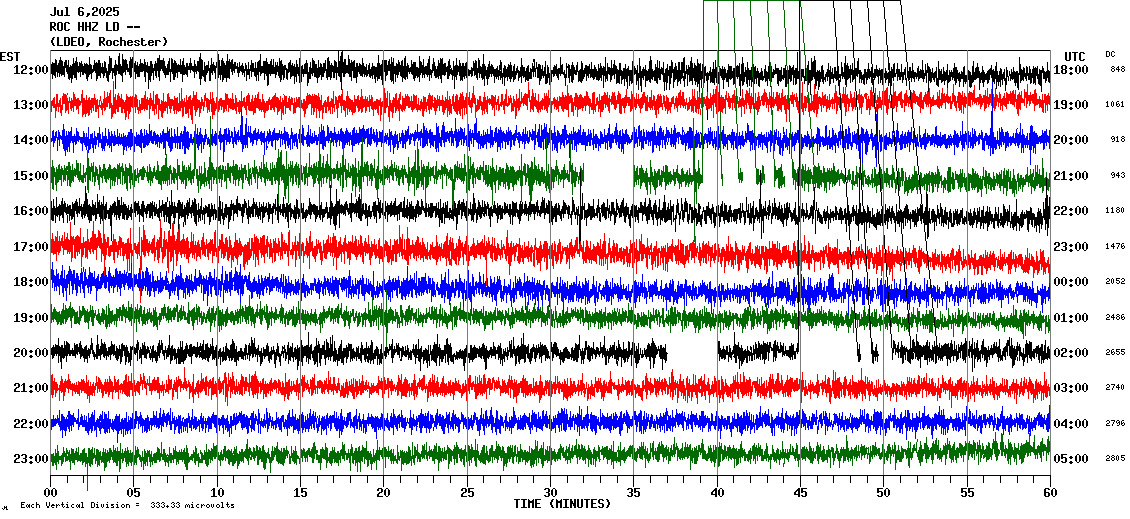The height and width of the screenshot is (519, 1130).
Task: Click the 60 minute axis label
Action: coord(1049,492)
